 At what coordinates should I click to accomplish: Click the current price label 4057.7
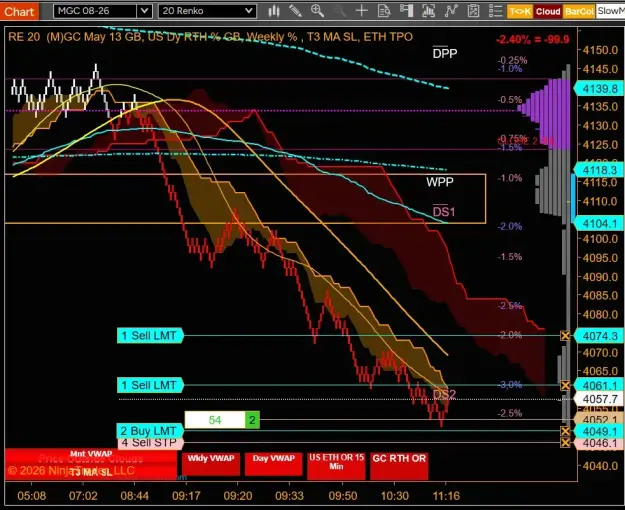click(599, 399)
